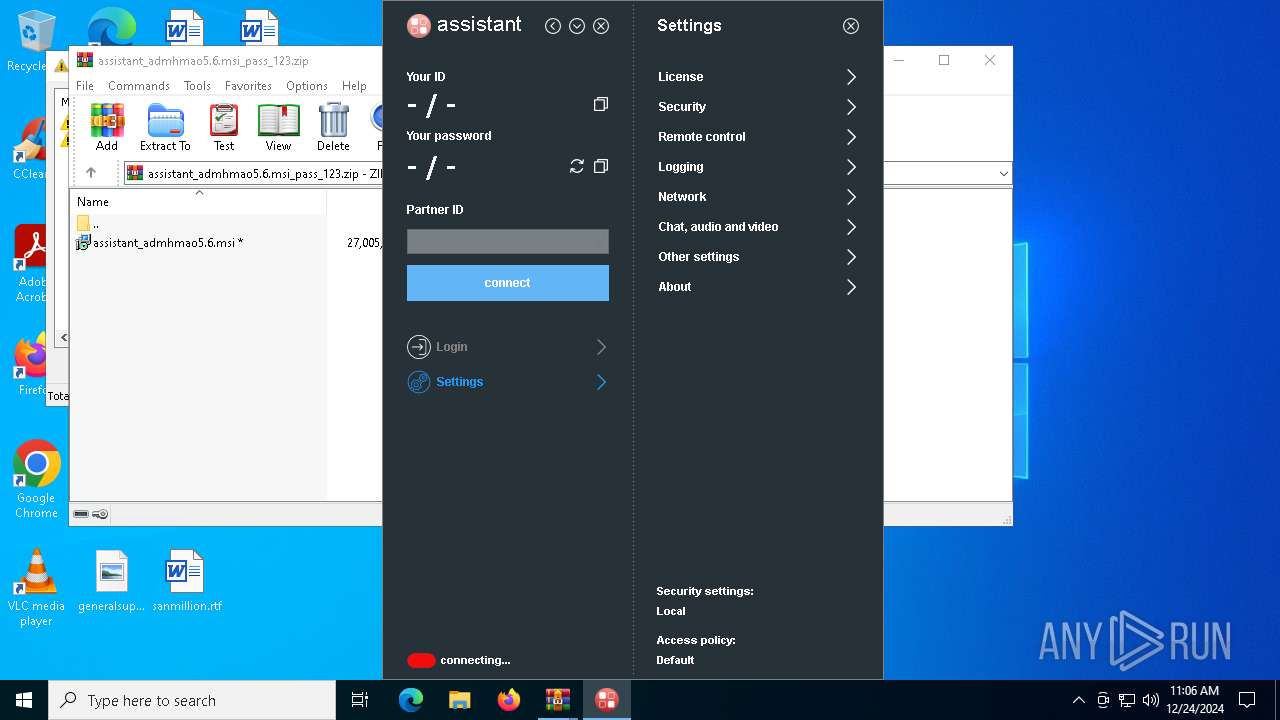Open Task View on taskbar
Image resolution: width=1280 pixels, height=720 pixels.
(361, 700)
